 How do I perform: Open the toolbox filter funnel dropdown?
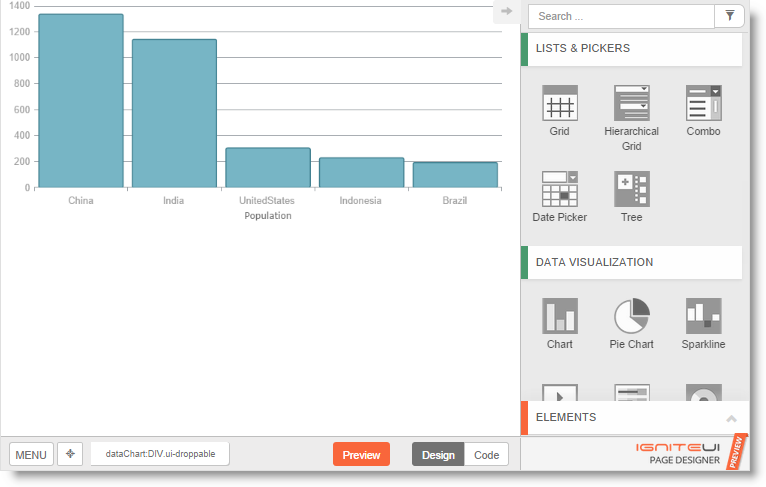(729, 16)
